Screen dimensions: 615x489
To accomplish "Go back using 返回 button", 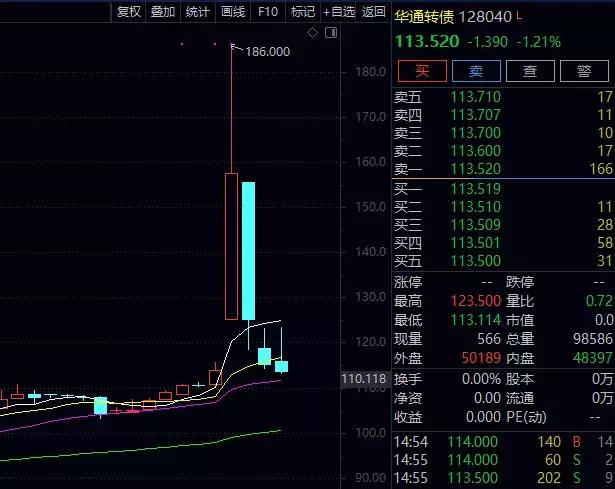I will coord(373,12).
